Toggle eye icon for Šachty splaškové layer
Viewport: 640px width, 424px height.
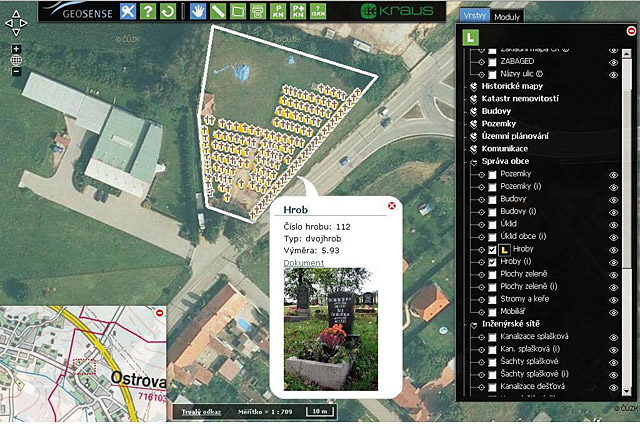point(613,362)
